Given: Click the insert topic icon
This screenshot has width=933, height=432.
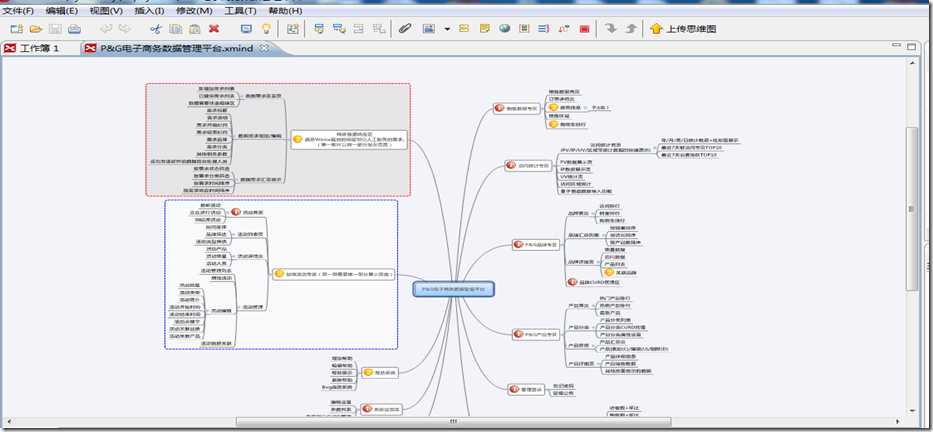Looking at the screenshot, I should click(x=320, y=29).
